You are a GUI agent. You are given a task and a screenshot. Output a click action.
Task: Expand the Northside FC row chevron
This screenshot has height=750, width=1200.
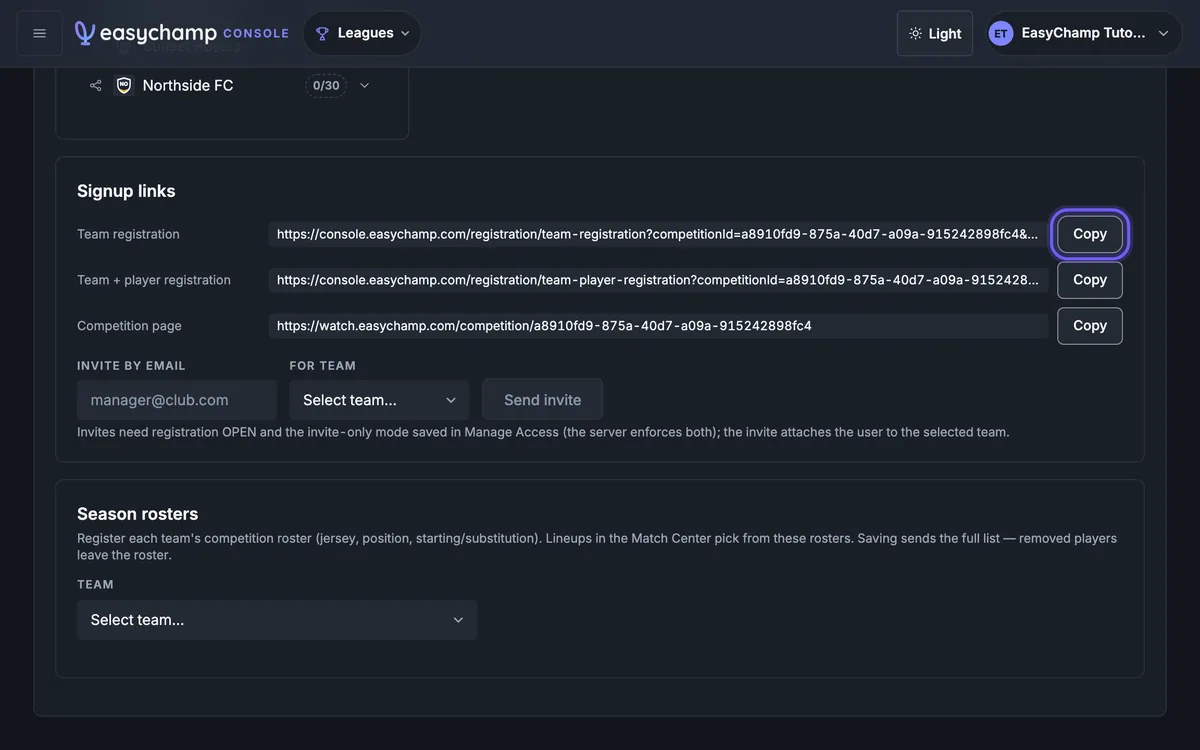[364, 85]
